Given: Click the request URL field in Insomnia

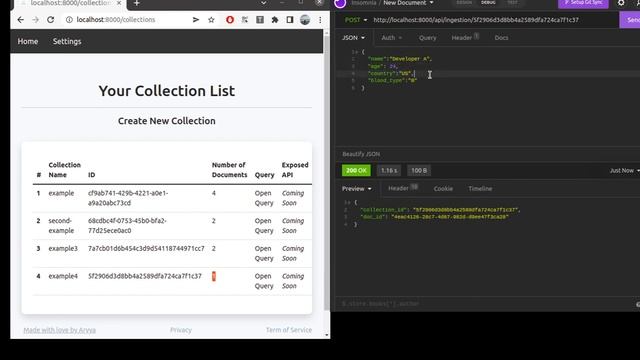Looking at the screenshot, I should 476,20.
